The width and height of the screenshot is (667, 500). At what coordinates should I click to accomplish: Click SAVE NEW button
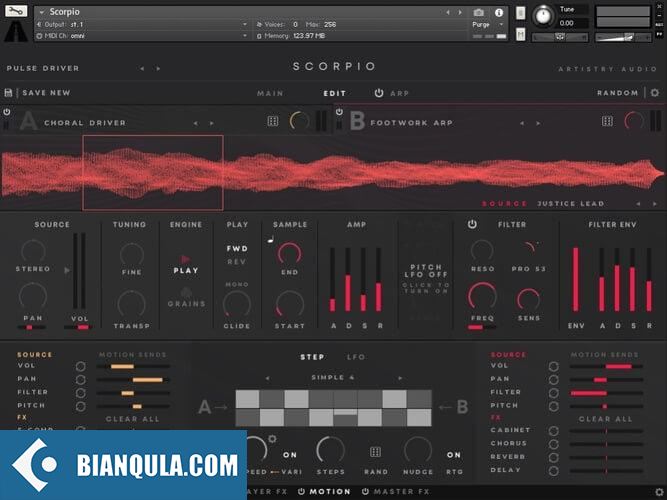coord(46,93)
